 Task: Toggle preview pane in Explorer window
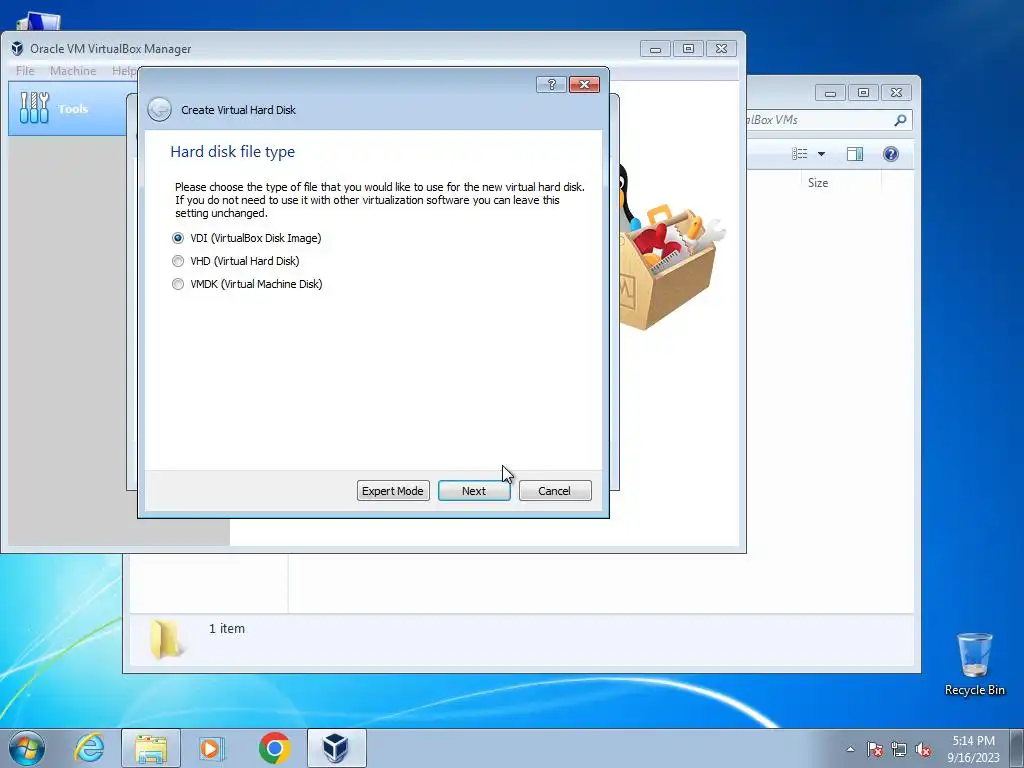point(855,154)
